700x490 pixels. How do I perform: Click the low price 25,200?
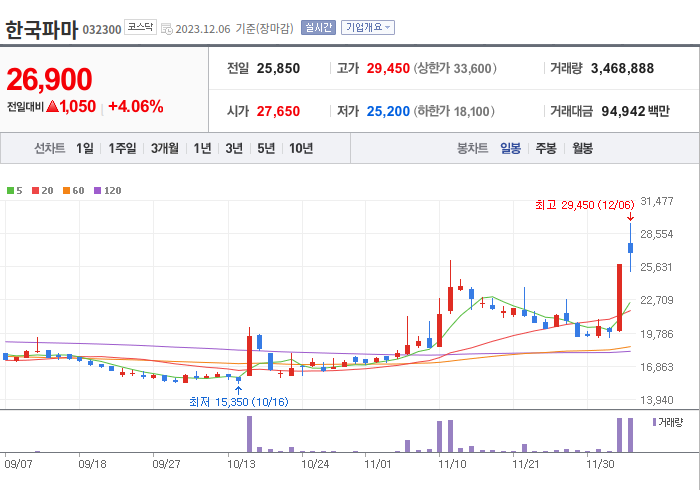(388, 111)
